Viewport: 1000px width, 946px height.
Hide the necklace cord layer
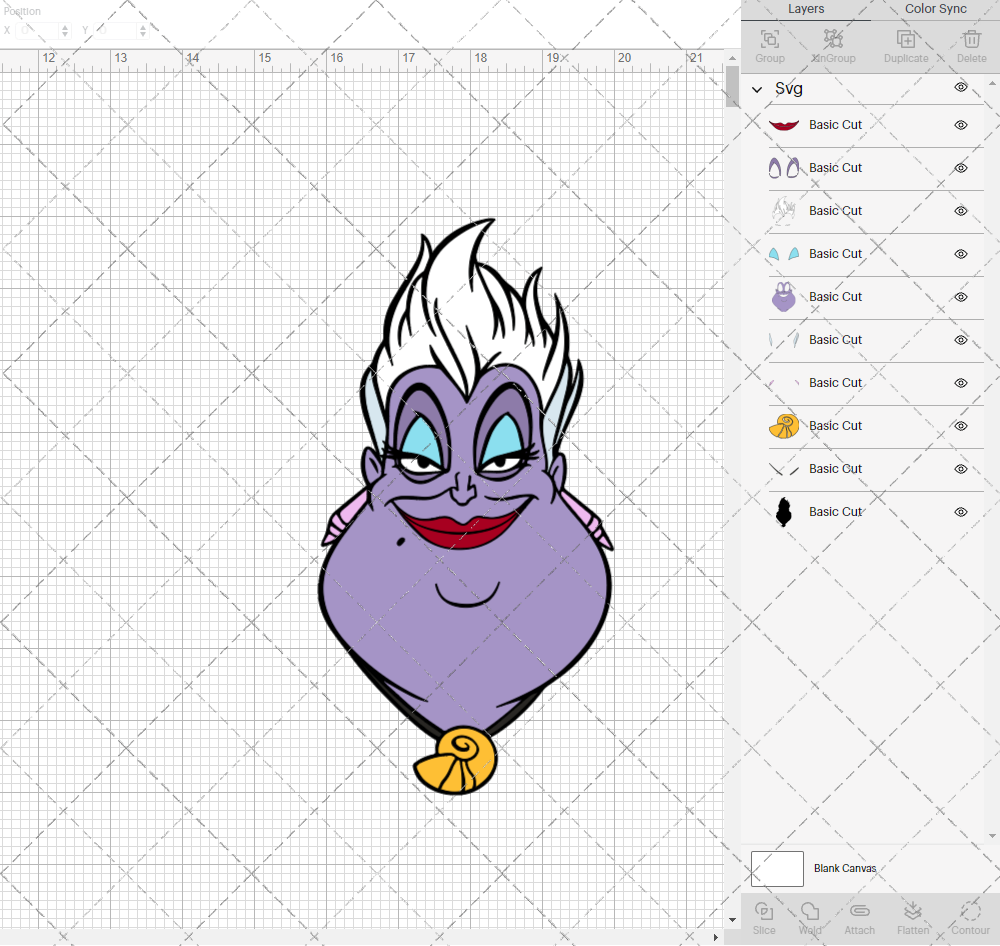pyautogui.click(x=960, y=469)
